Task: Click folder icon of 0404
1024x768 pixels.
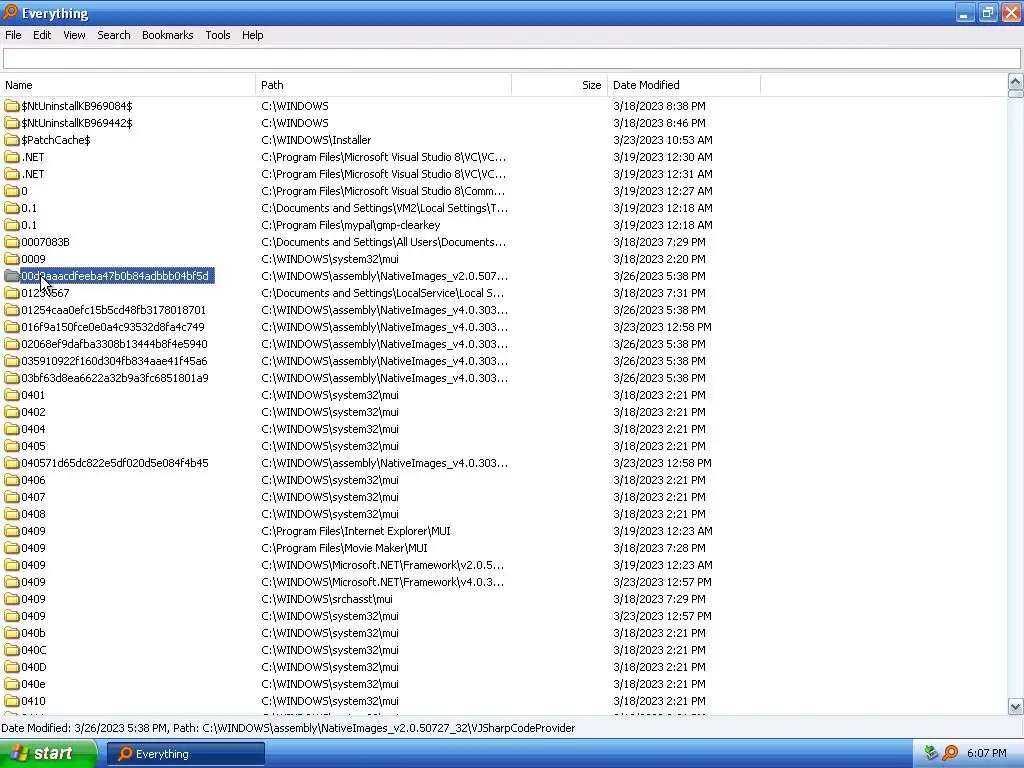Action: [x=12, y=428]
